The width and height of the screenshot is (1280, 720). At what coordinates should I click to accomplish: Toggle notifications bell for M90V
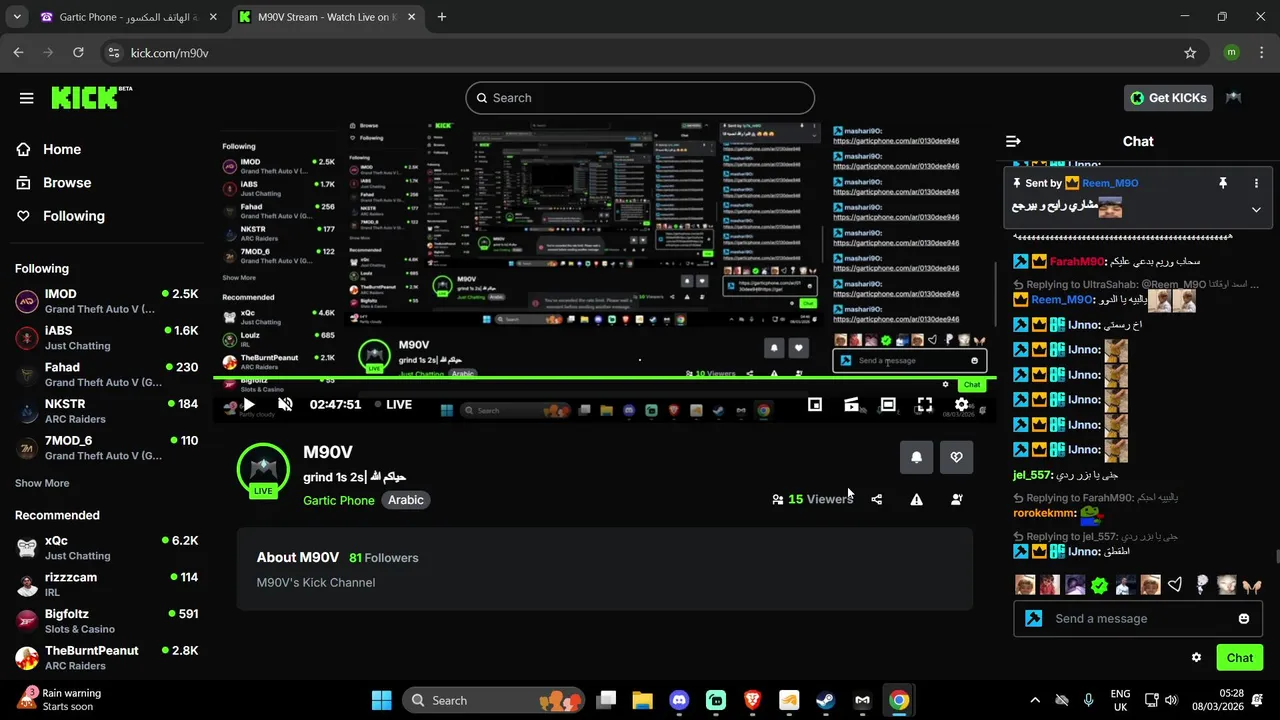tap(916, 457)
